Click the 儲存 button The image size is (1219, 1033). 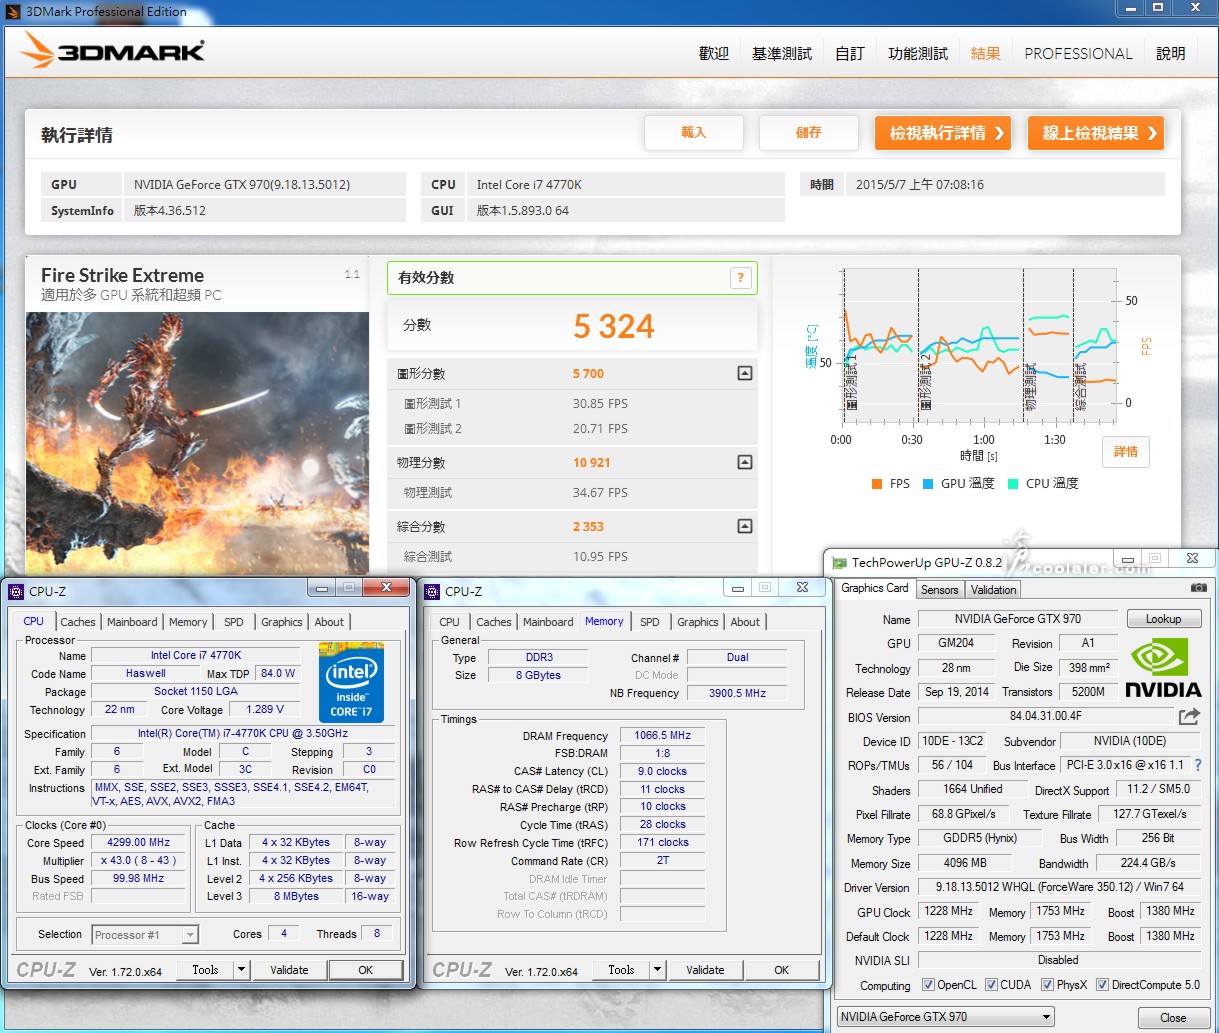(809, 132)
